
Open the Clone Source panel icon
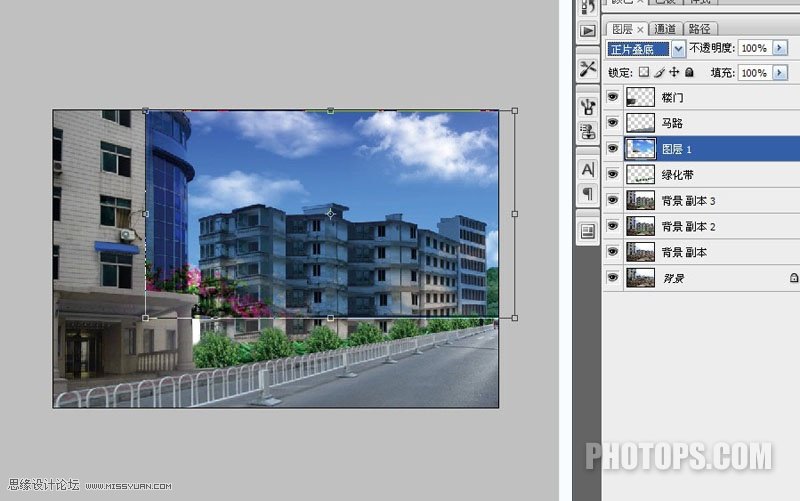pos(588,132)
